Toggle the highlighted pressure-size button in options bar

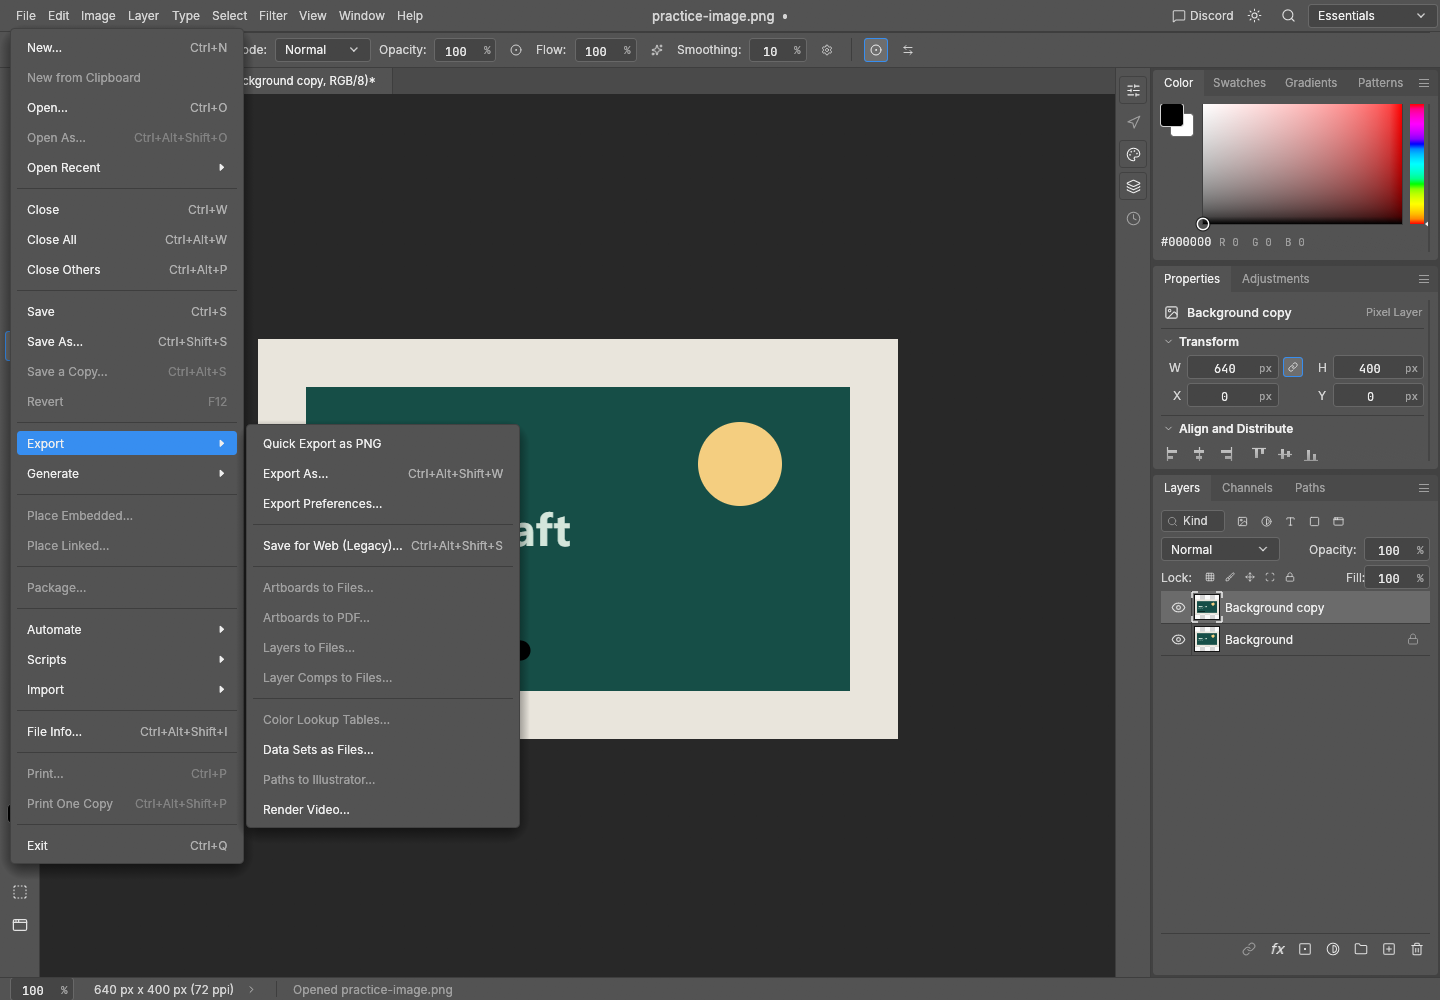(x=876, y=50)
